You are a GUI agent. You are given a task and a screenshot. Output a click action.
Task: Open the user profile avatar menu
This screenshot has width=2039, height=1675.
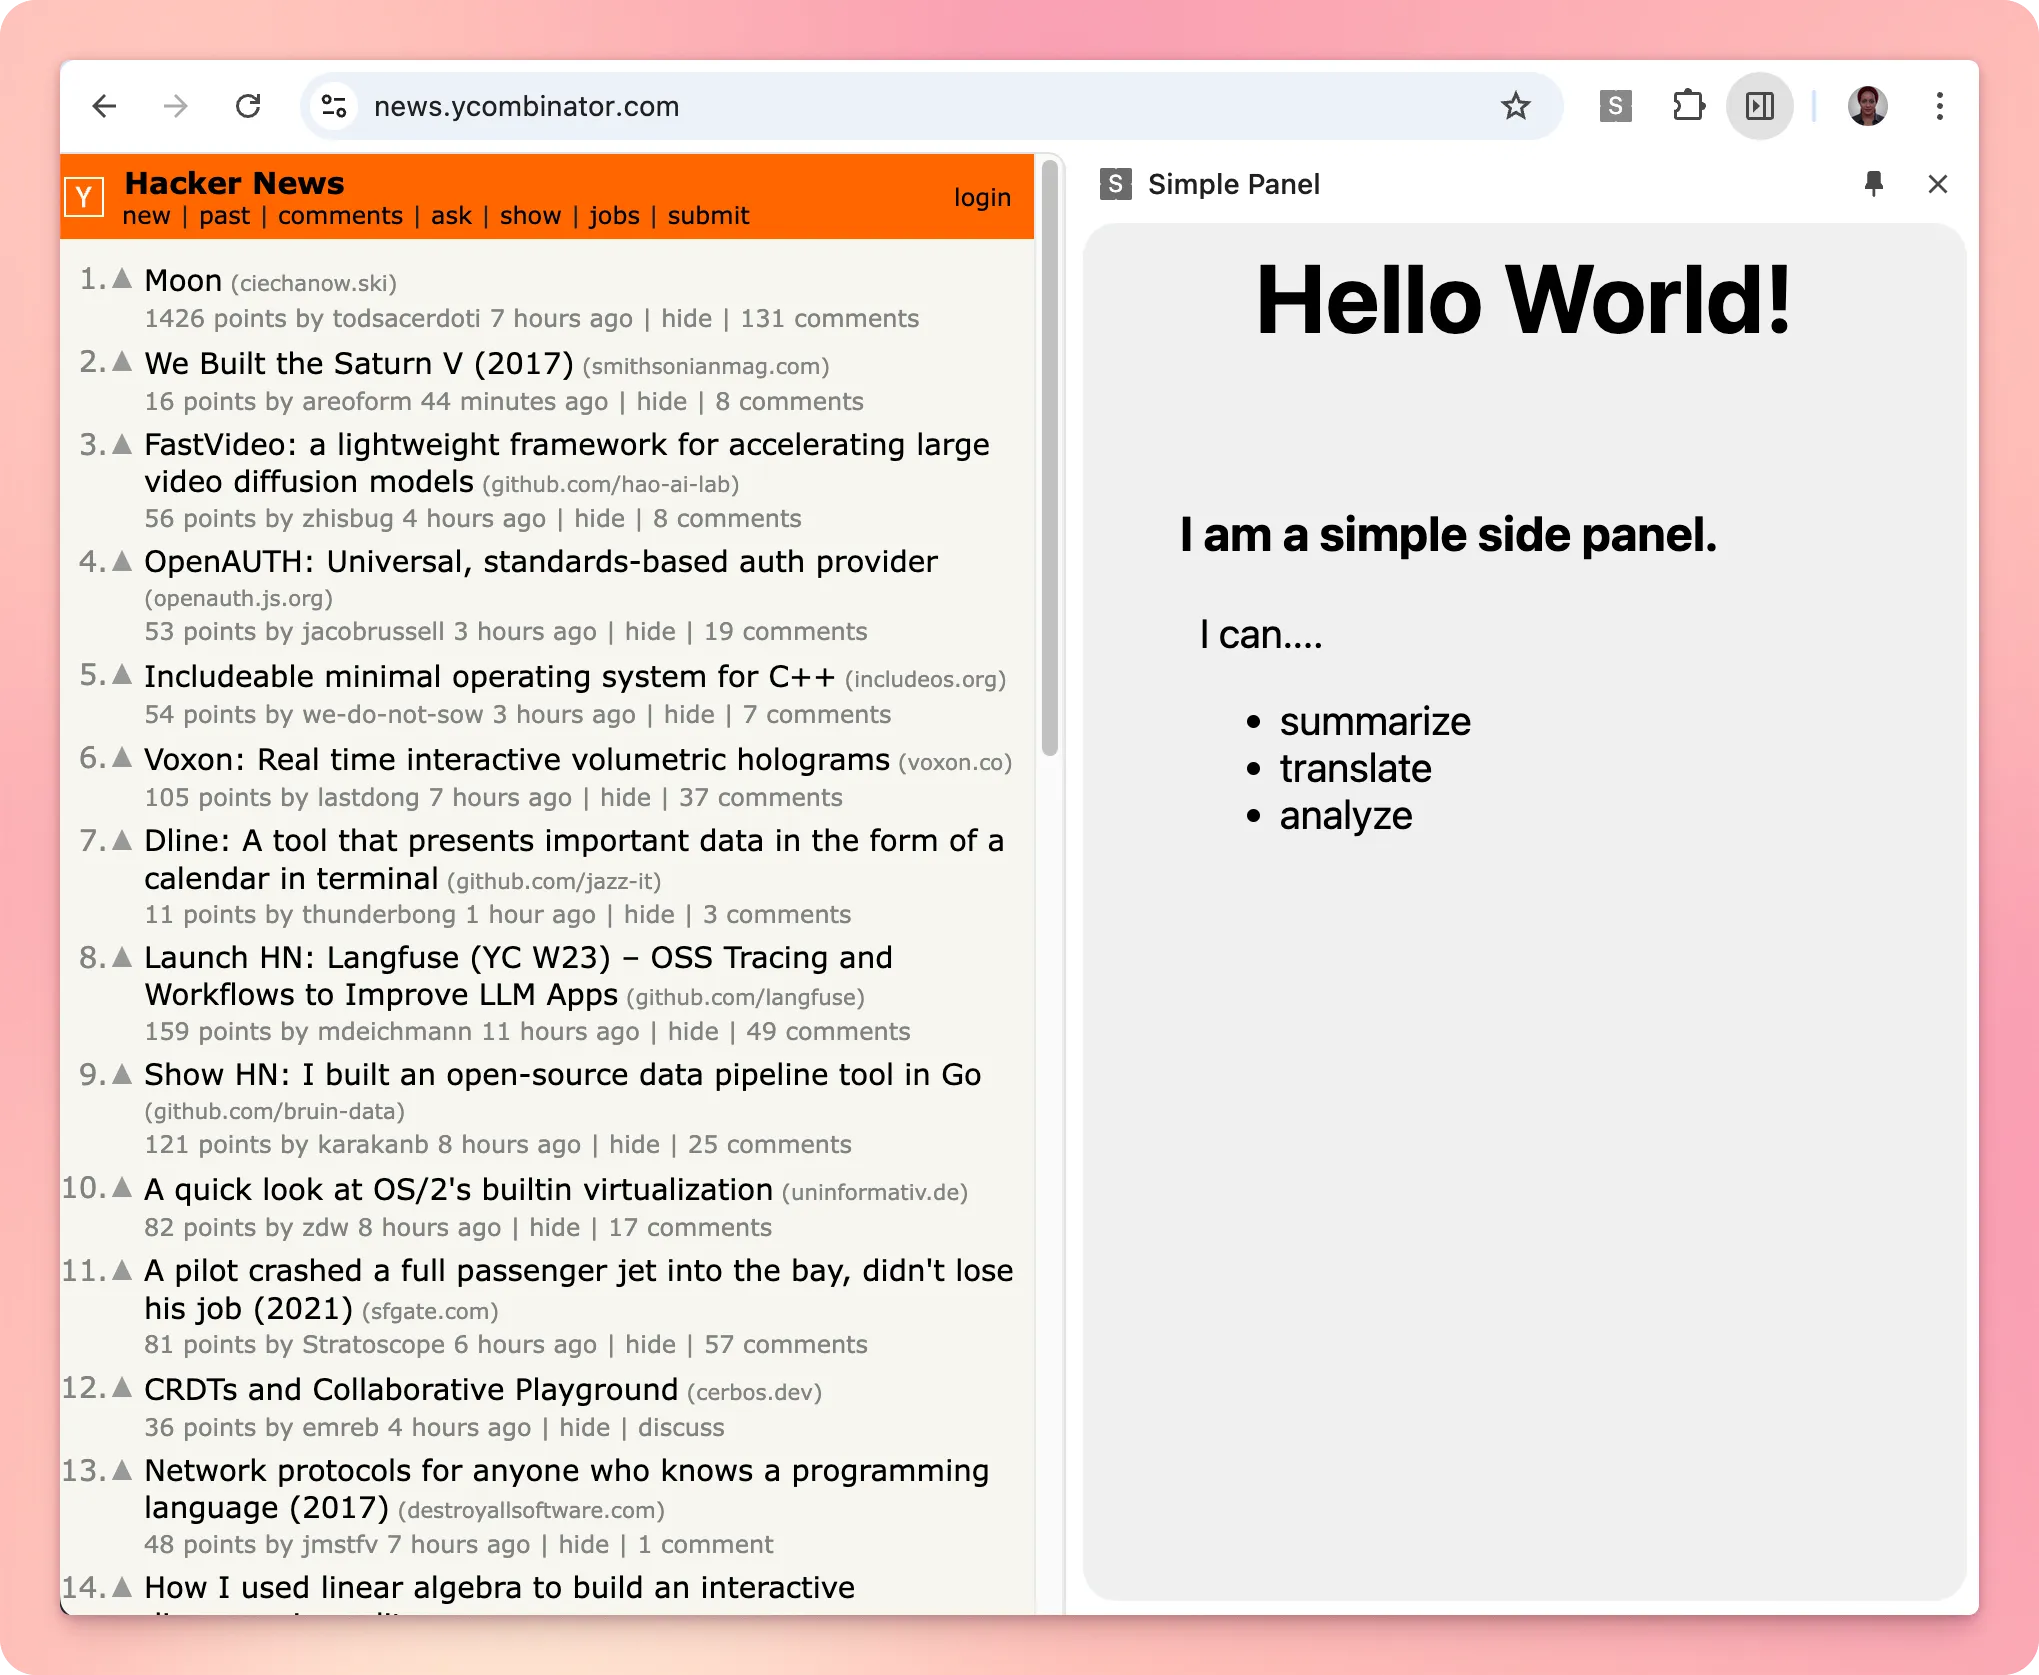pos(1867,106)
